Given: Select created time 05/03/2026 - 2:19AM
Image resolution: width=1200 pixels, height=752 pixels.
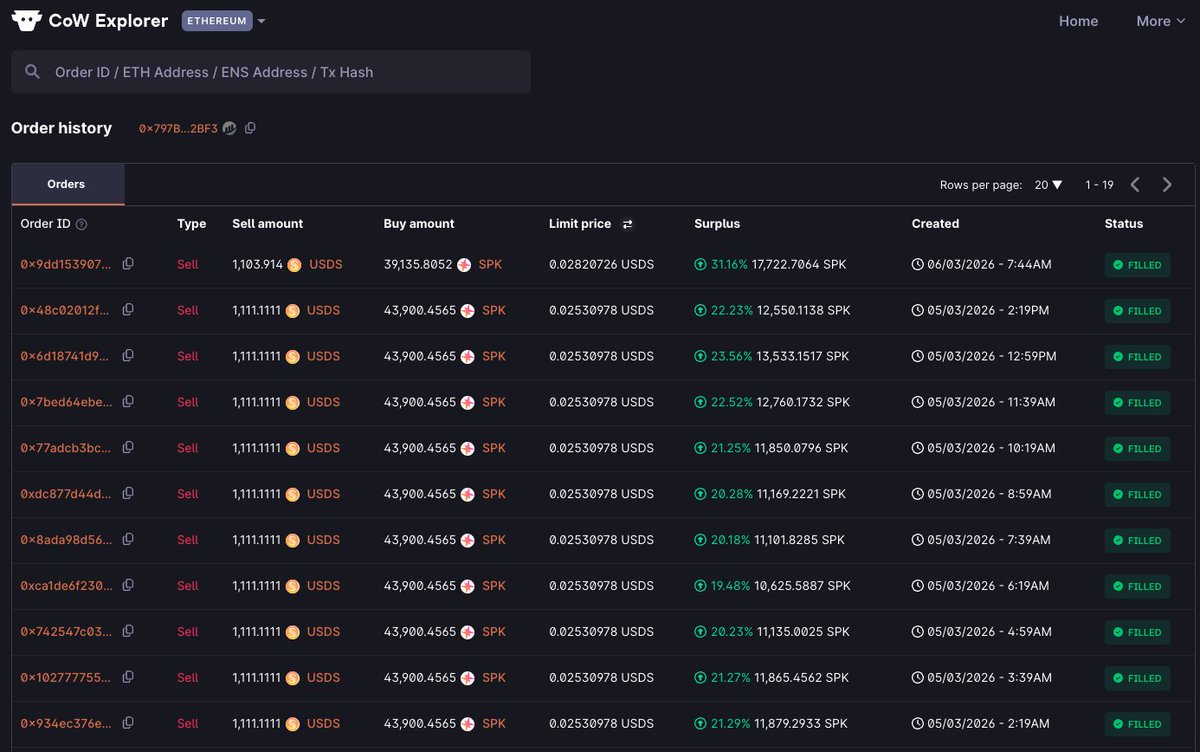Looking at the screenshot, I should point(988,724).
